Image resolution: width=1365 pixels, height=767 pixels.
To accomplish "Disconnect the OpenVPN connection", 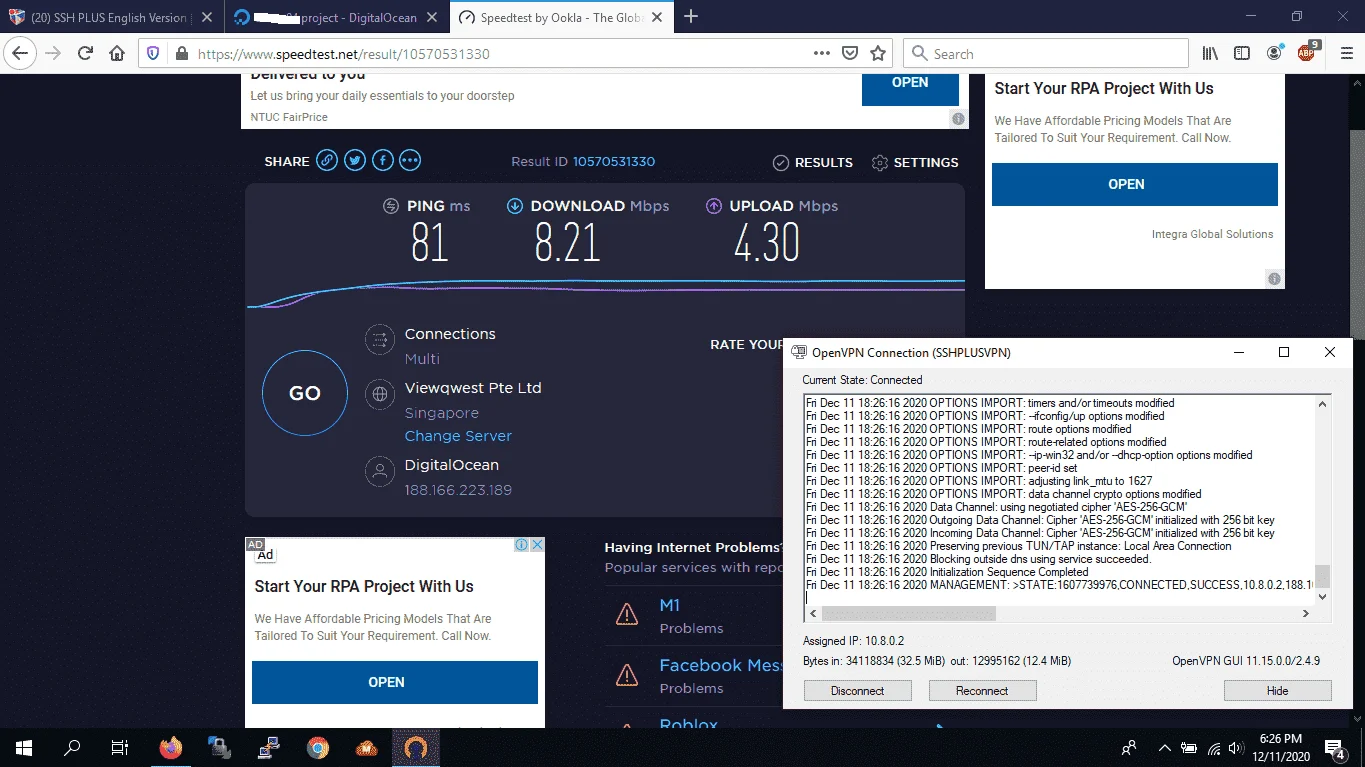I will [x=858, y=690].
